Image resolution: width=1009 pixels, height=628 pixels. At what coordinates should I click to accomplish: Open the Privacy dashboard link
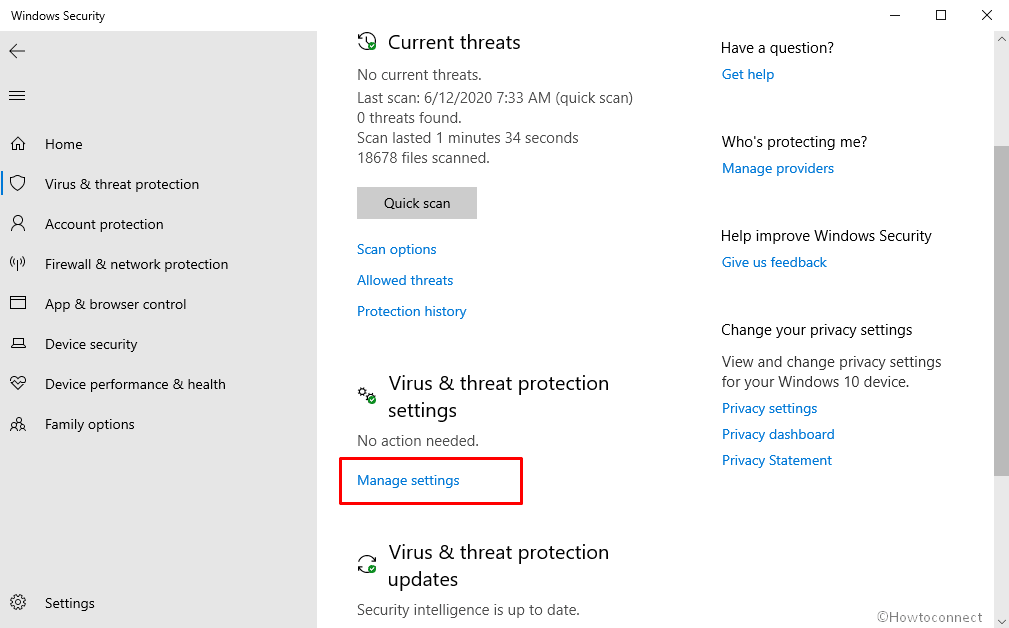point(778,434)
